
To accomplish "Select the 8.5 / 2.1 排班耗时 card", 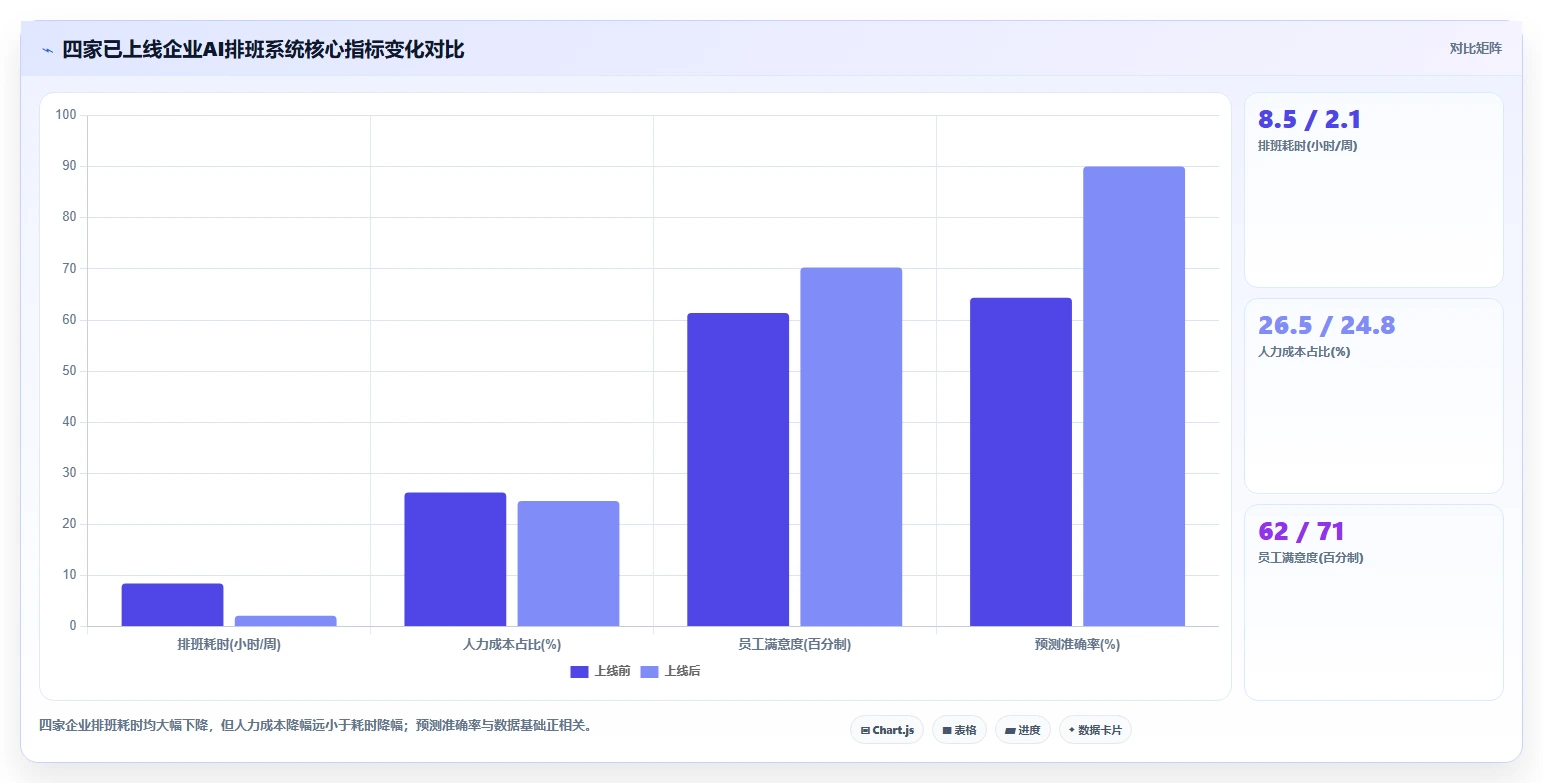I will (x=1373, y=190).
